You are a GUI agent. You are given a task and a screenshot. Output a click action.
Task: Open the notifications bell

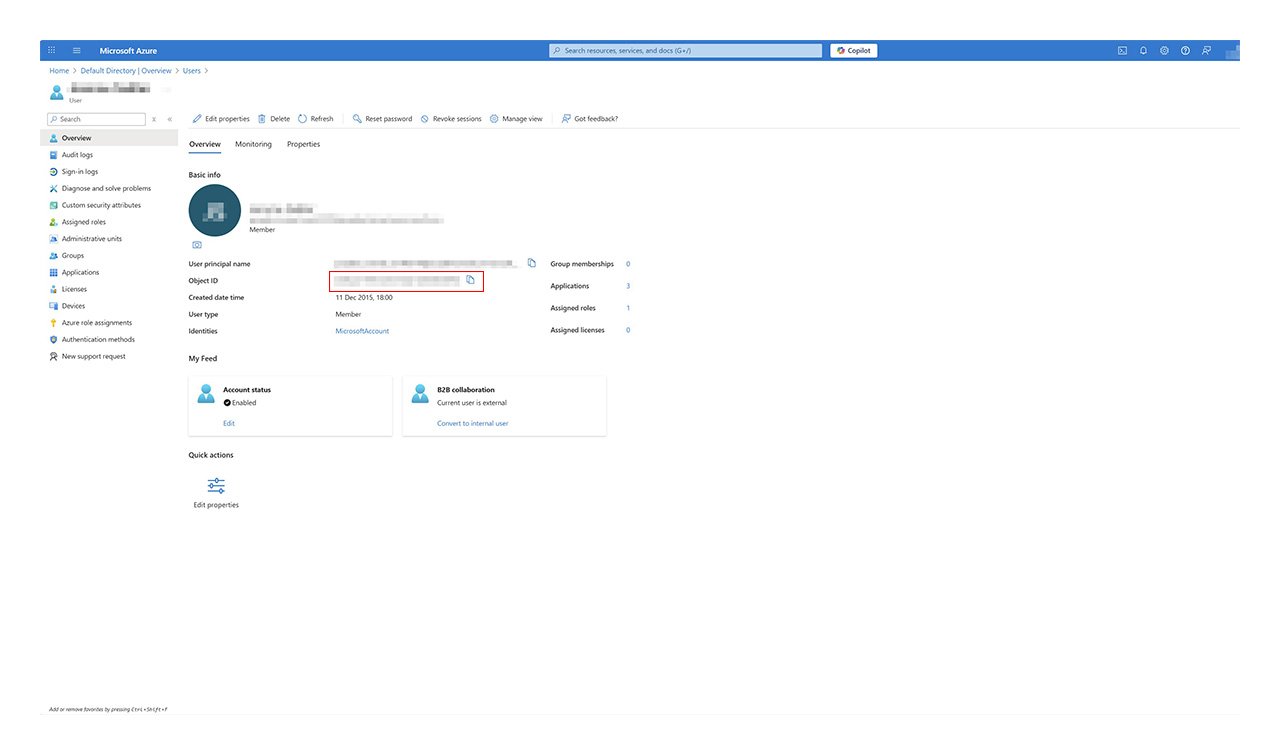pos(1143,50)
